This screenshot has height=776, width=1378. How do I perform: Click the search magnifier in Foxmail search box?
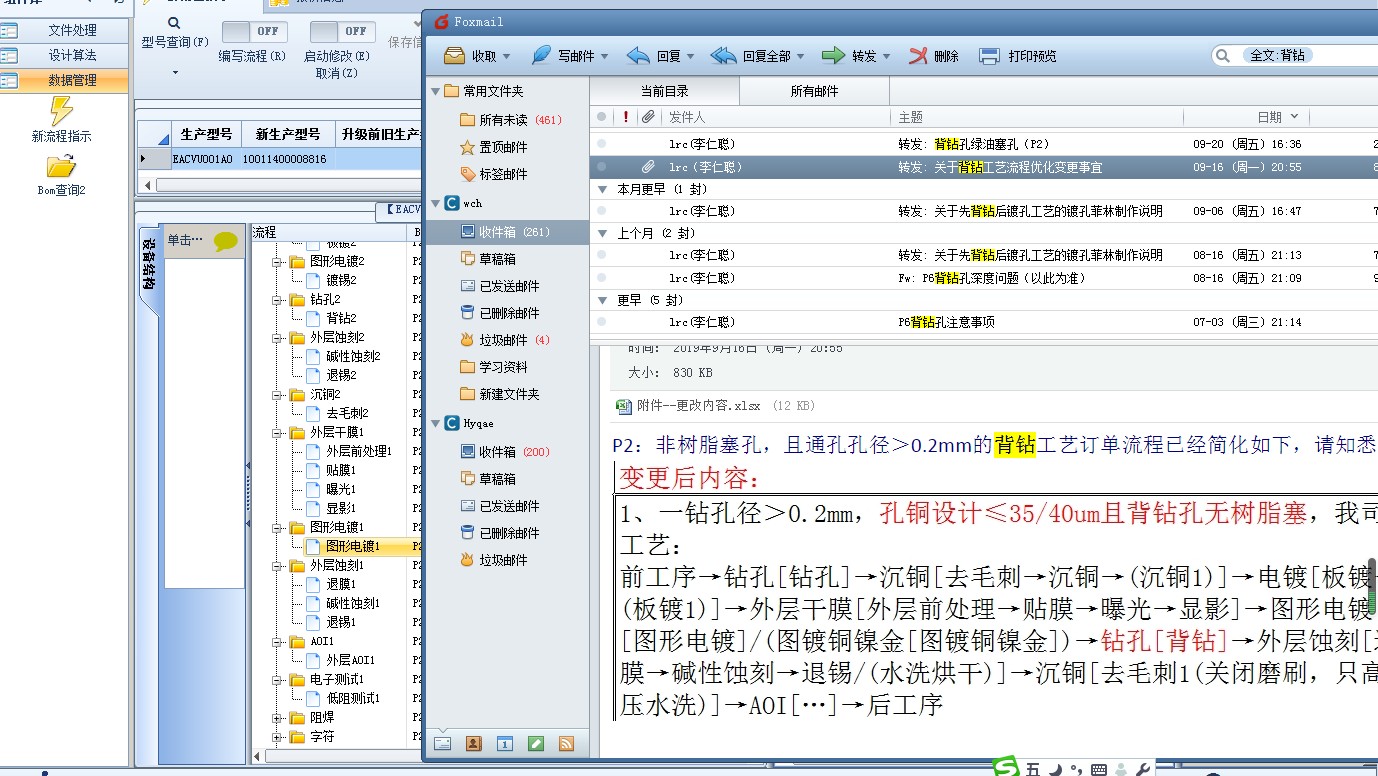[x=1223, y=56]
